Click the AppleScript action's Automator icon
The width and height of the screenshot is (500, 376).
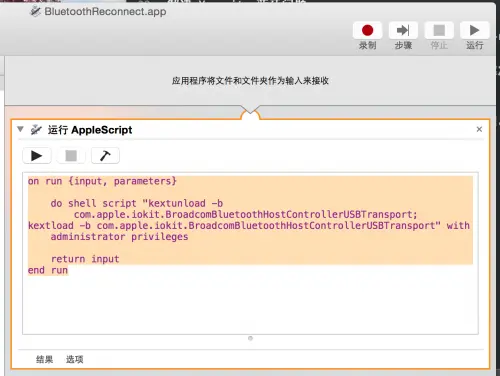point(36,129)
